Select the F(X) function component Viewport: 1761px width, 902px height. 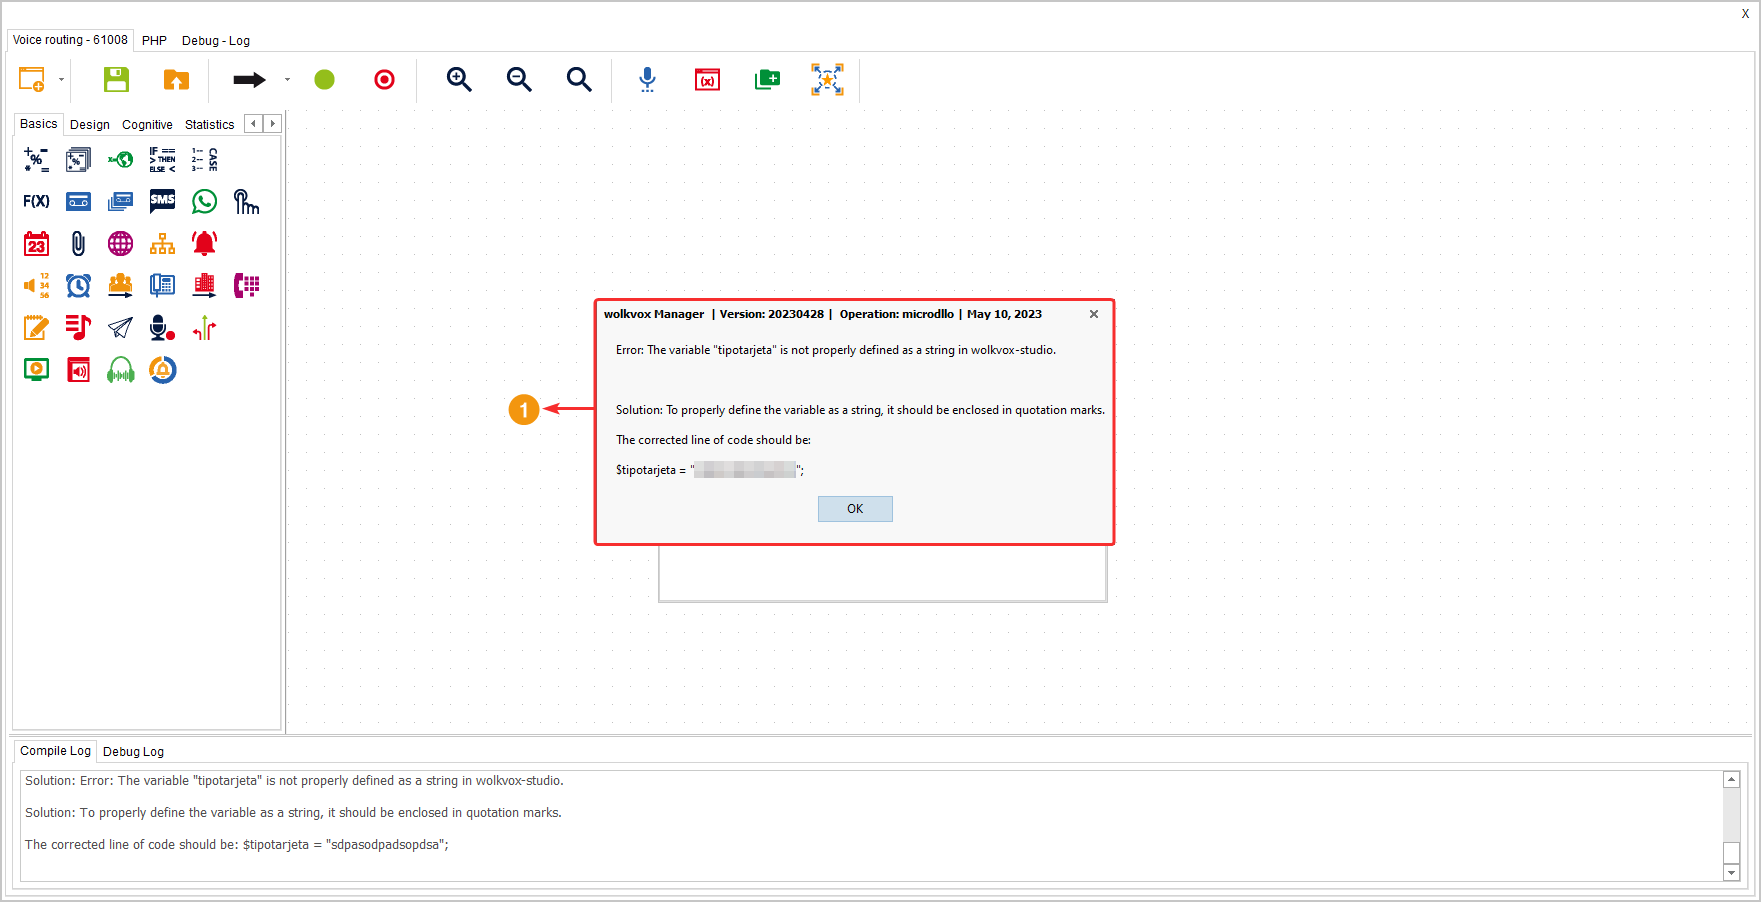coord(36,201)
